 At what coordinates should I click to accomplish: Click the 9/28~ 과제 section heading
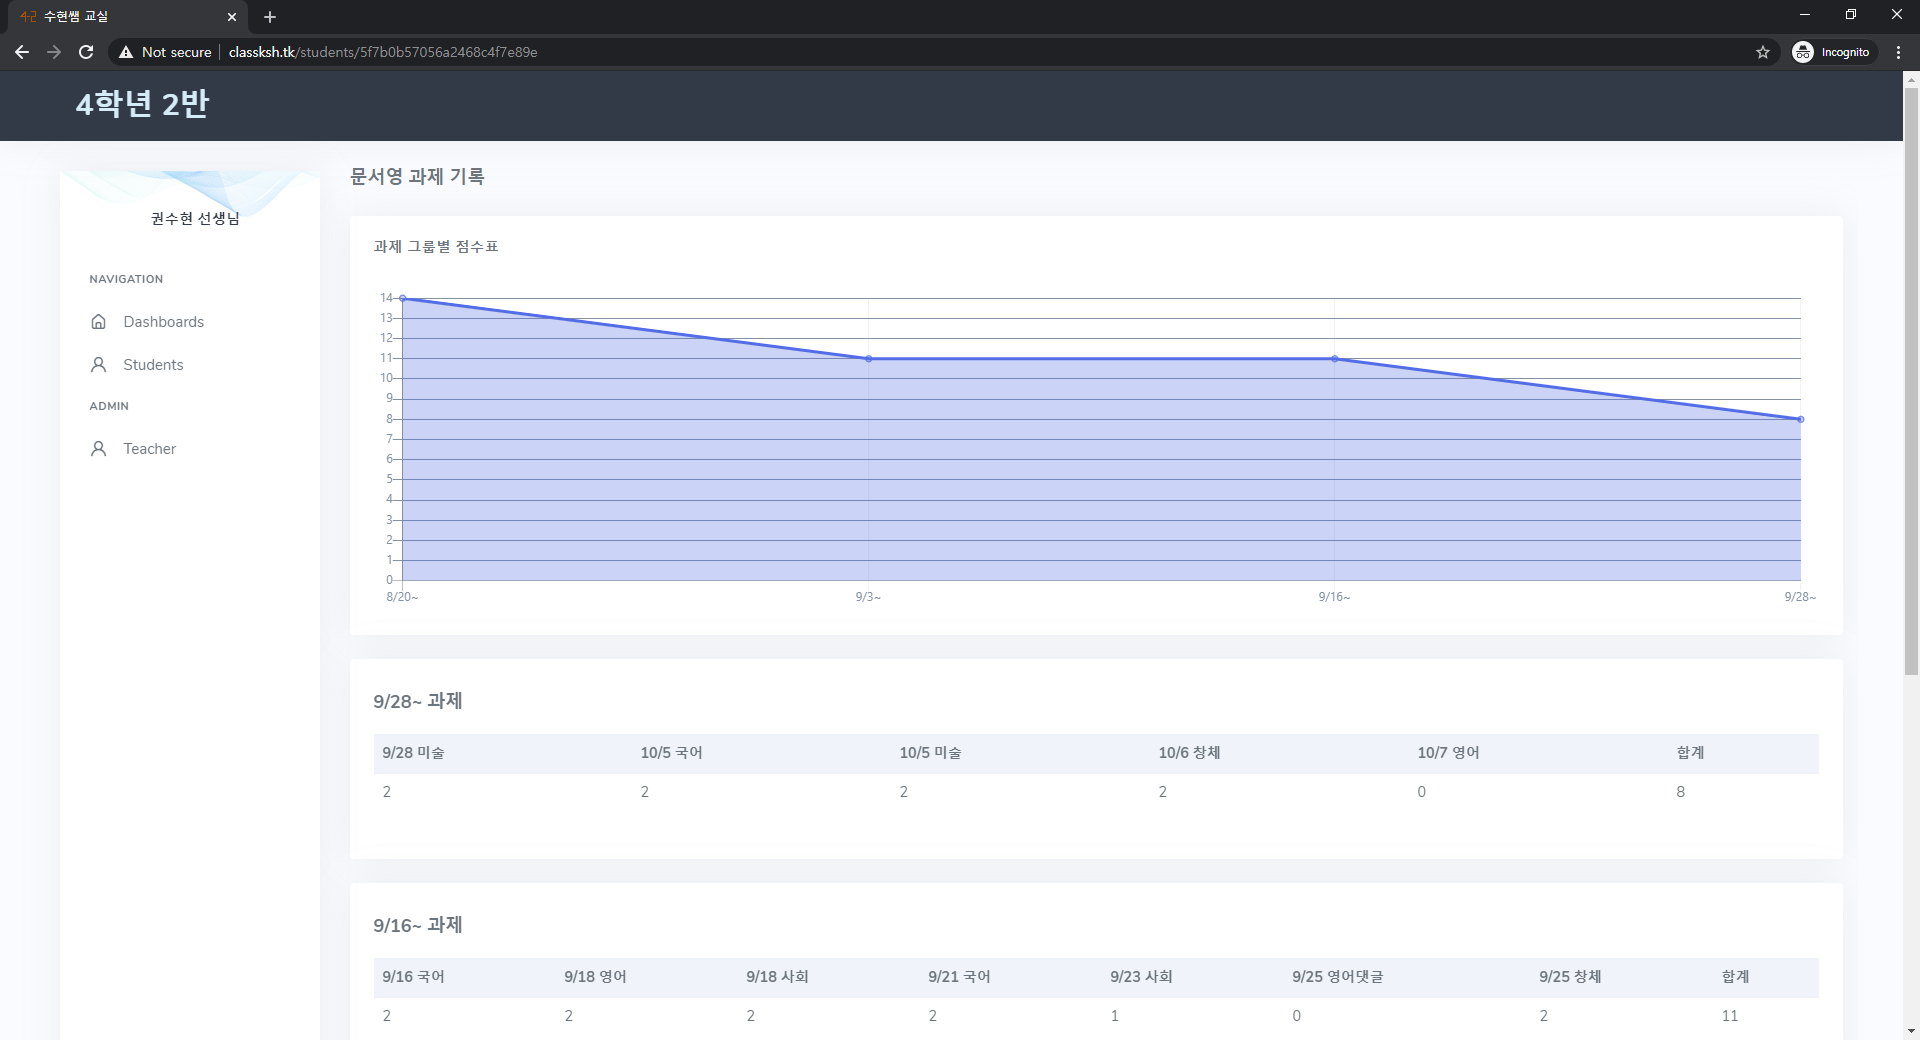tap(418, 701)
